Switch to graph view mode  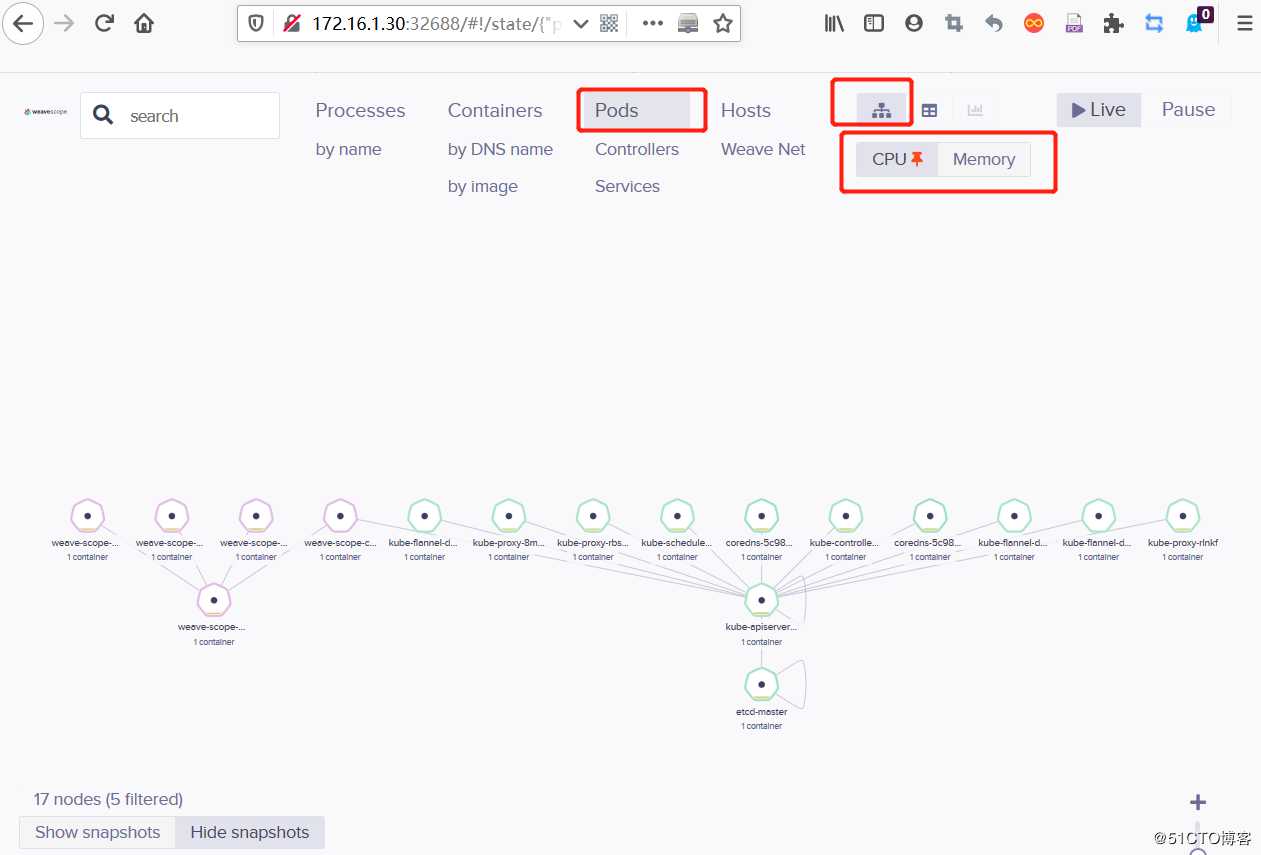(x=881, y=110)
